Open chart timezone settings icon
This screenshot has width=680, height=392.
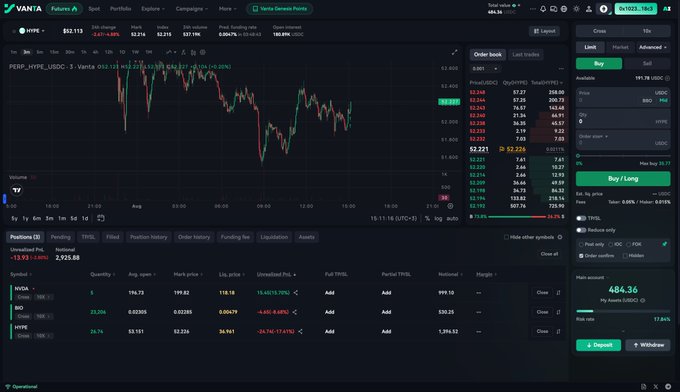click(450, 206)
